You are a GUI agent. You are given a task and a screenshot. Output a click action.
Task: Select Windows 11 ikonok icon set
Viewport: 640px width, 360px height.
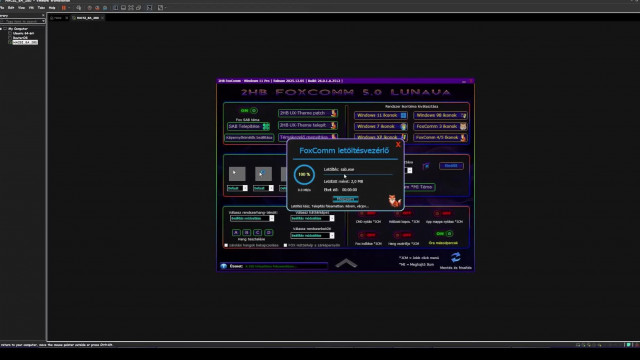click(380, 116)
